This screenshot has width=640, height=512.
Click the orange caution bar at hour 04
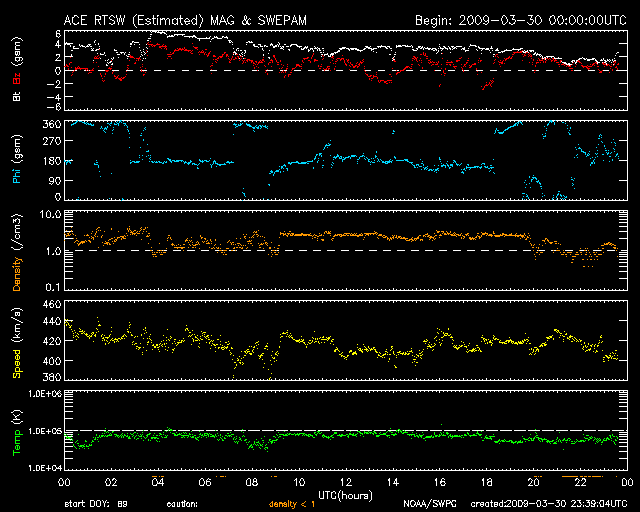[x=158, y=476]
